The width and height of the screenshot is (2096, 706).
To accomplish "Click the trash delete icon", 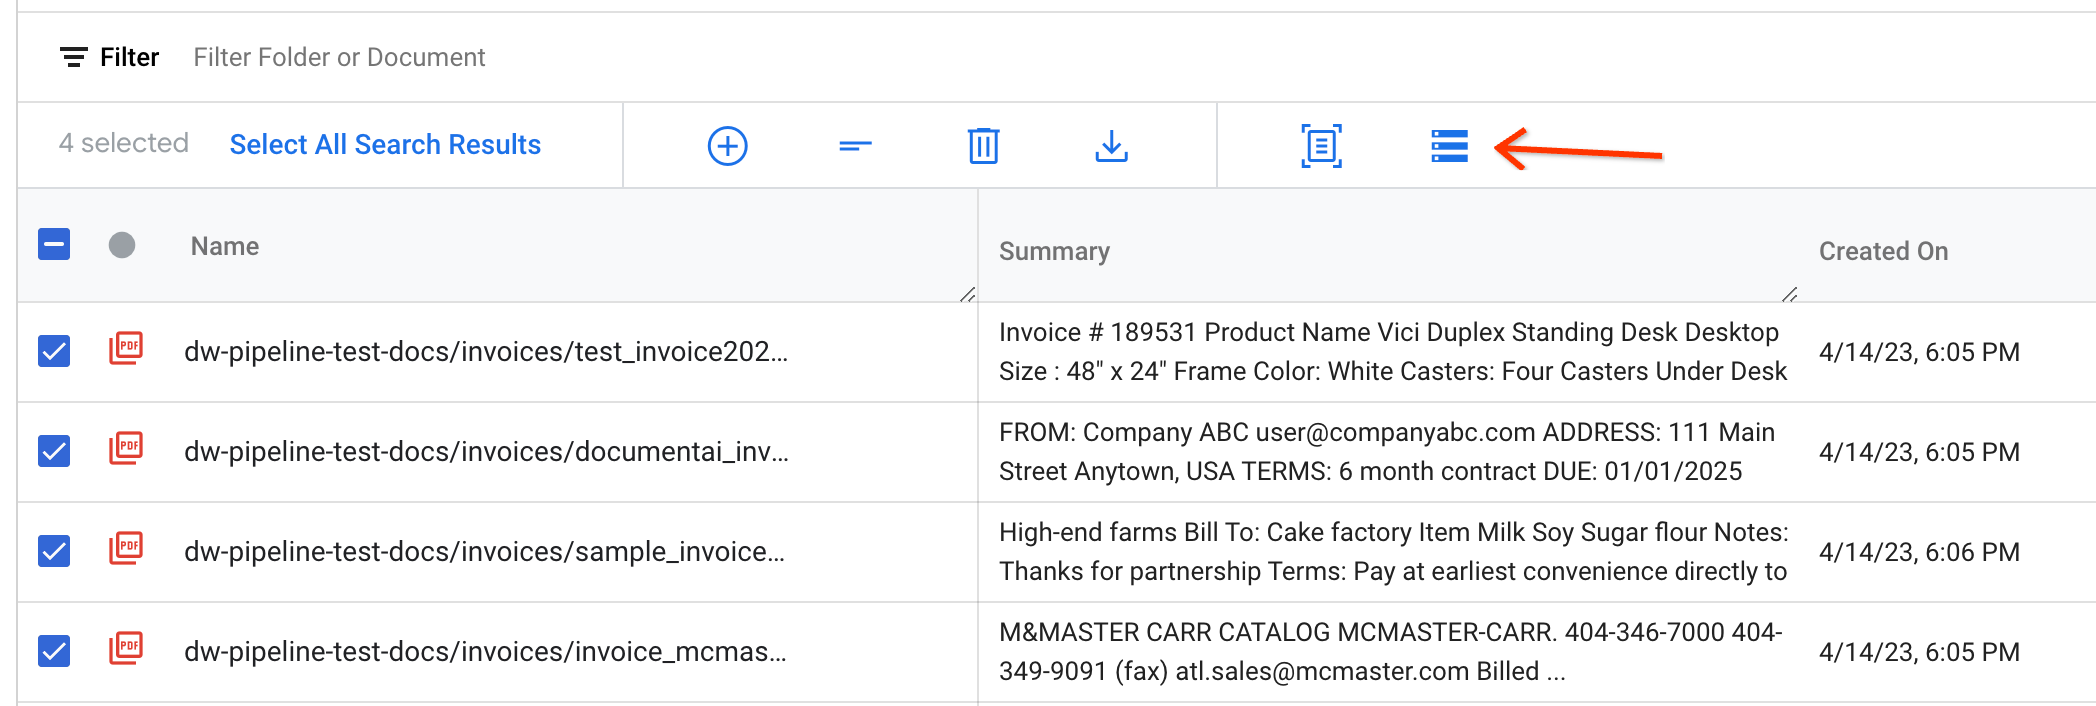I will 983,146.
